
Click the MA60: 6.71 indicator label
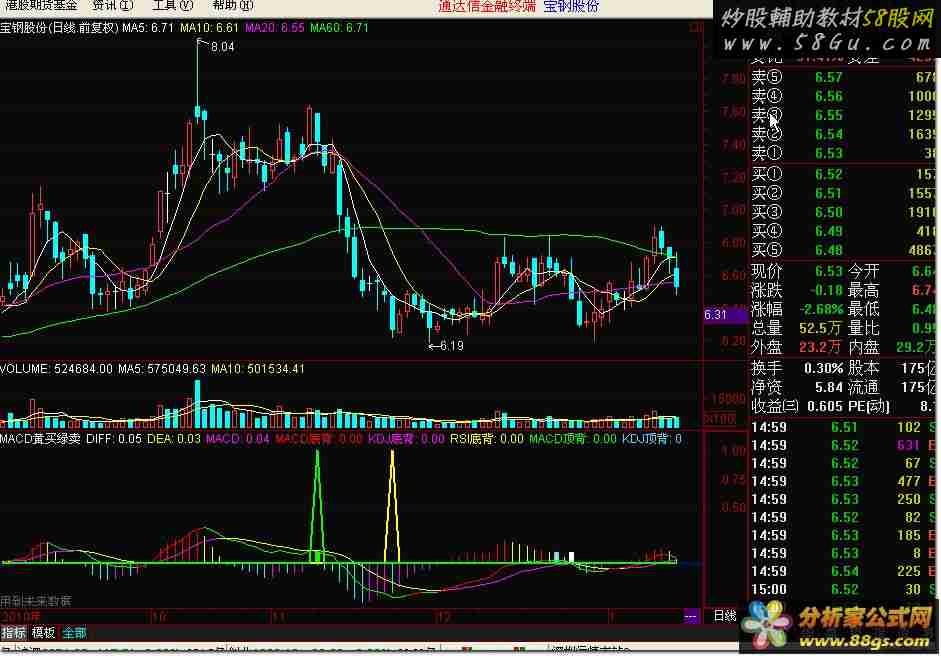click(339, 28)
